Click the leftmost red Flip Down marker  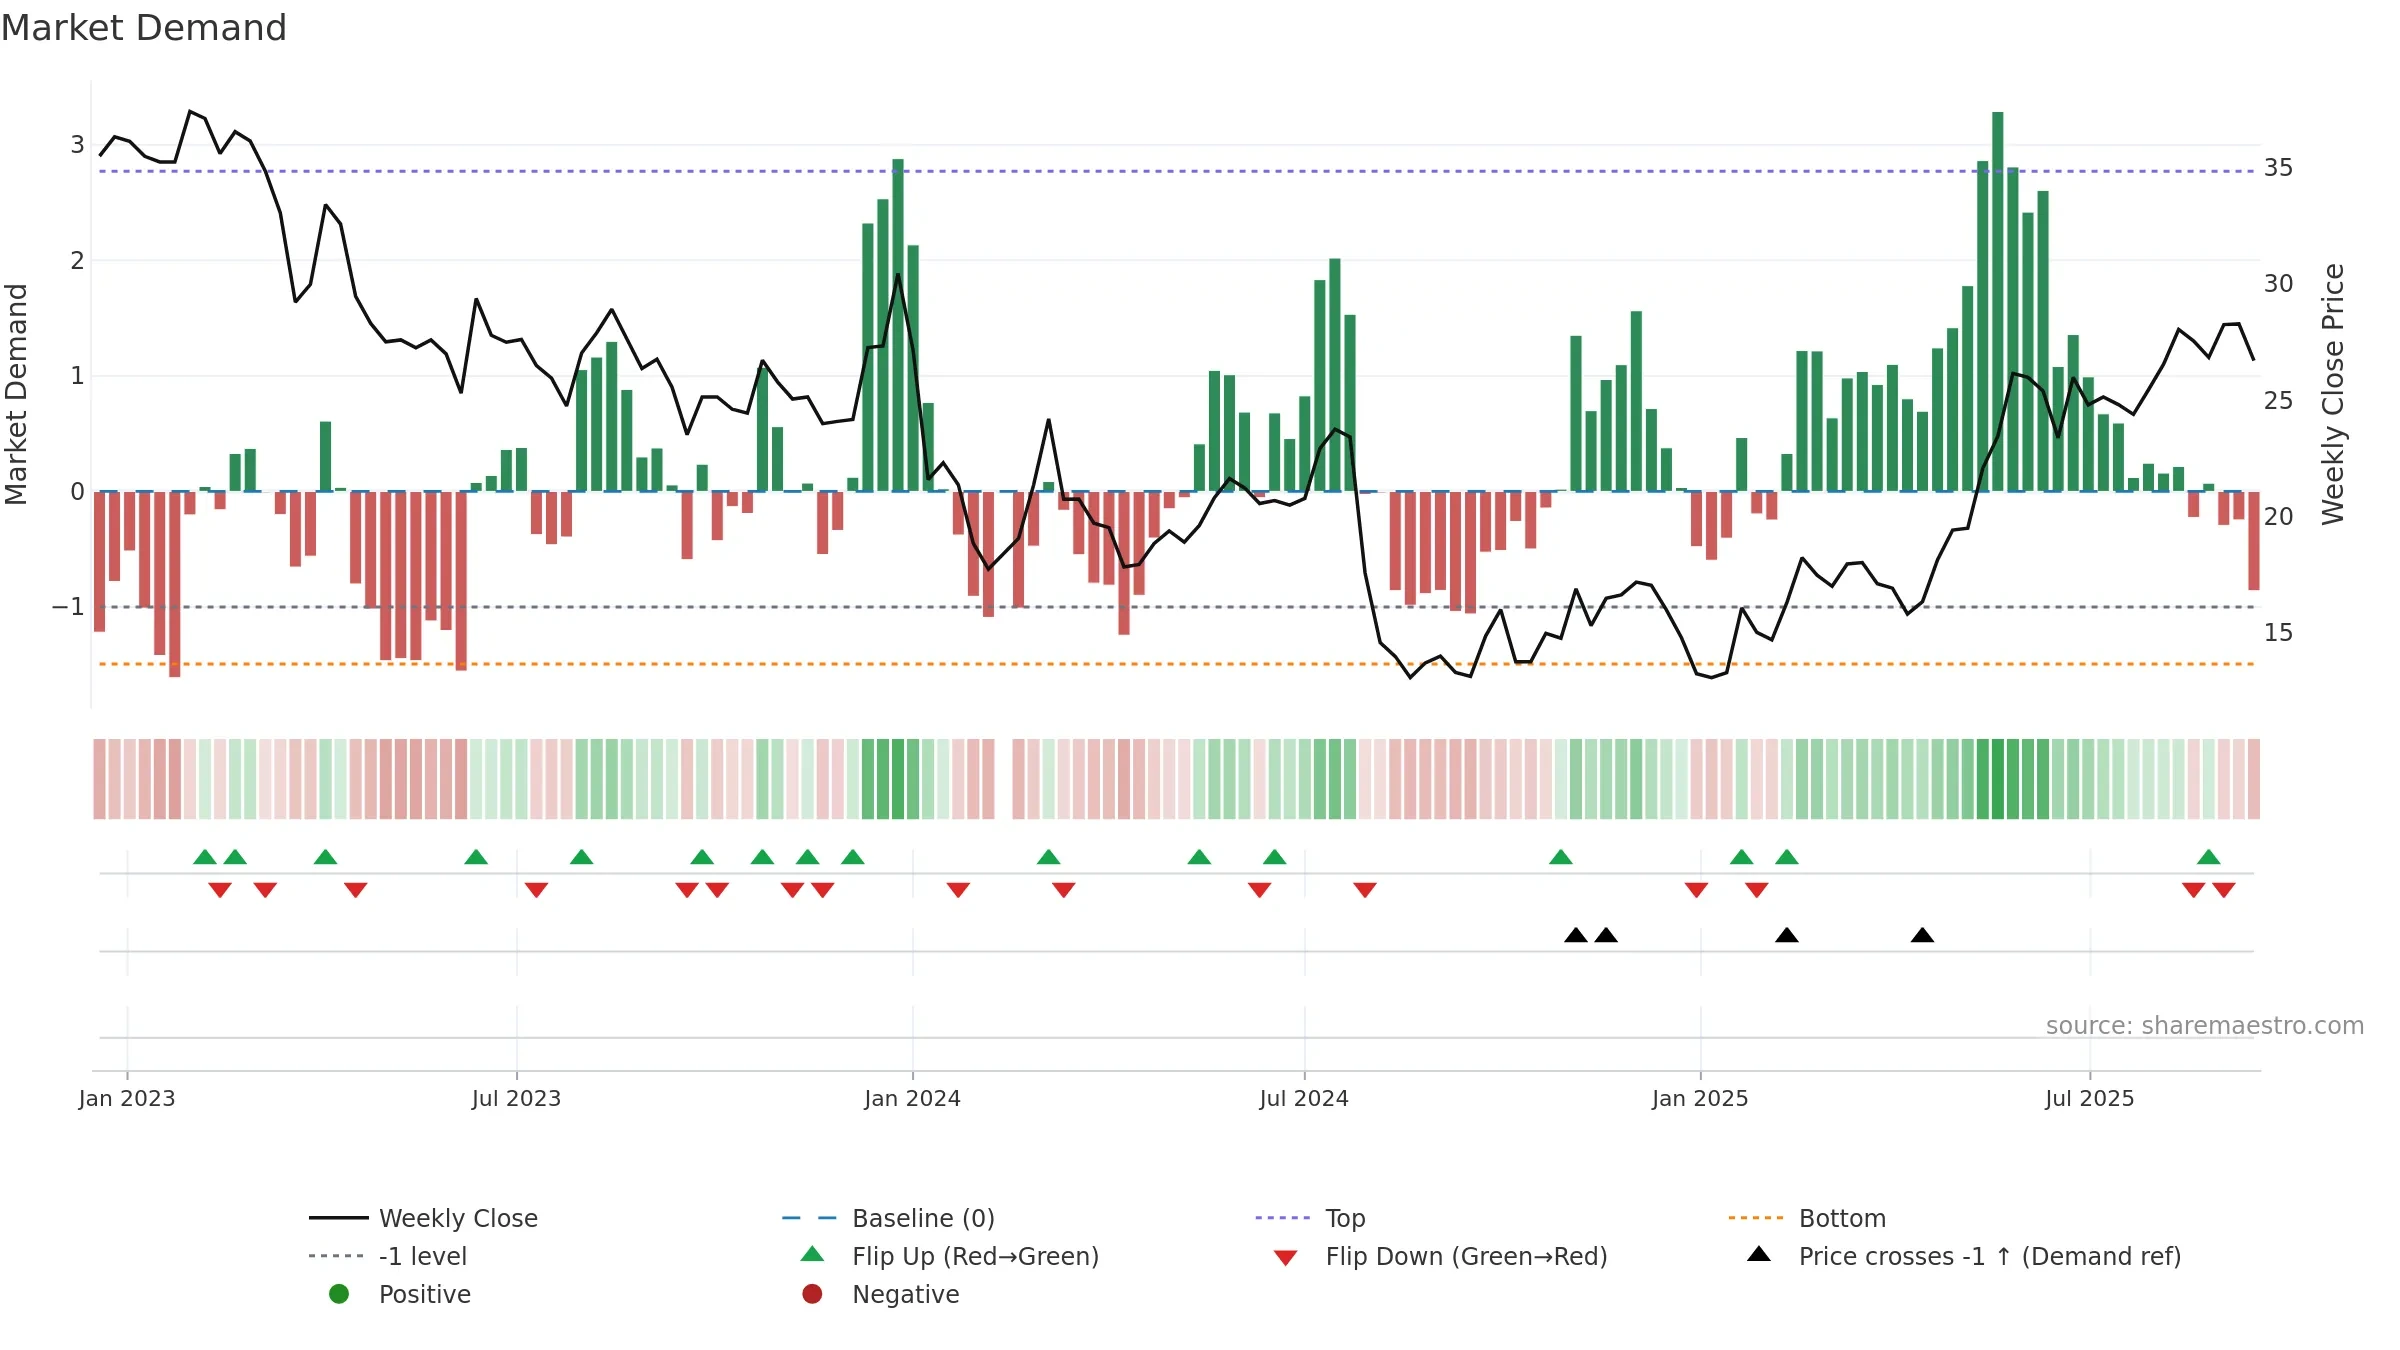pos(220,890)
